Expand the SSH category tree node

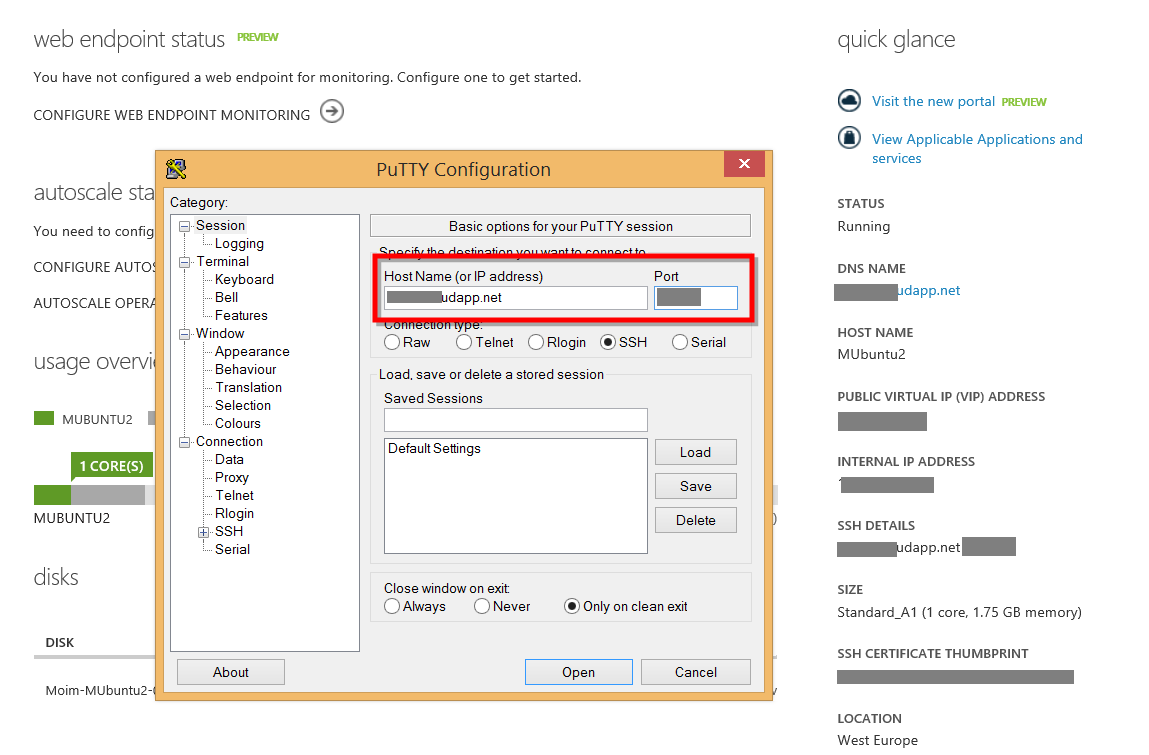(204, 532)
